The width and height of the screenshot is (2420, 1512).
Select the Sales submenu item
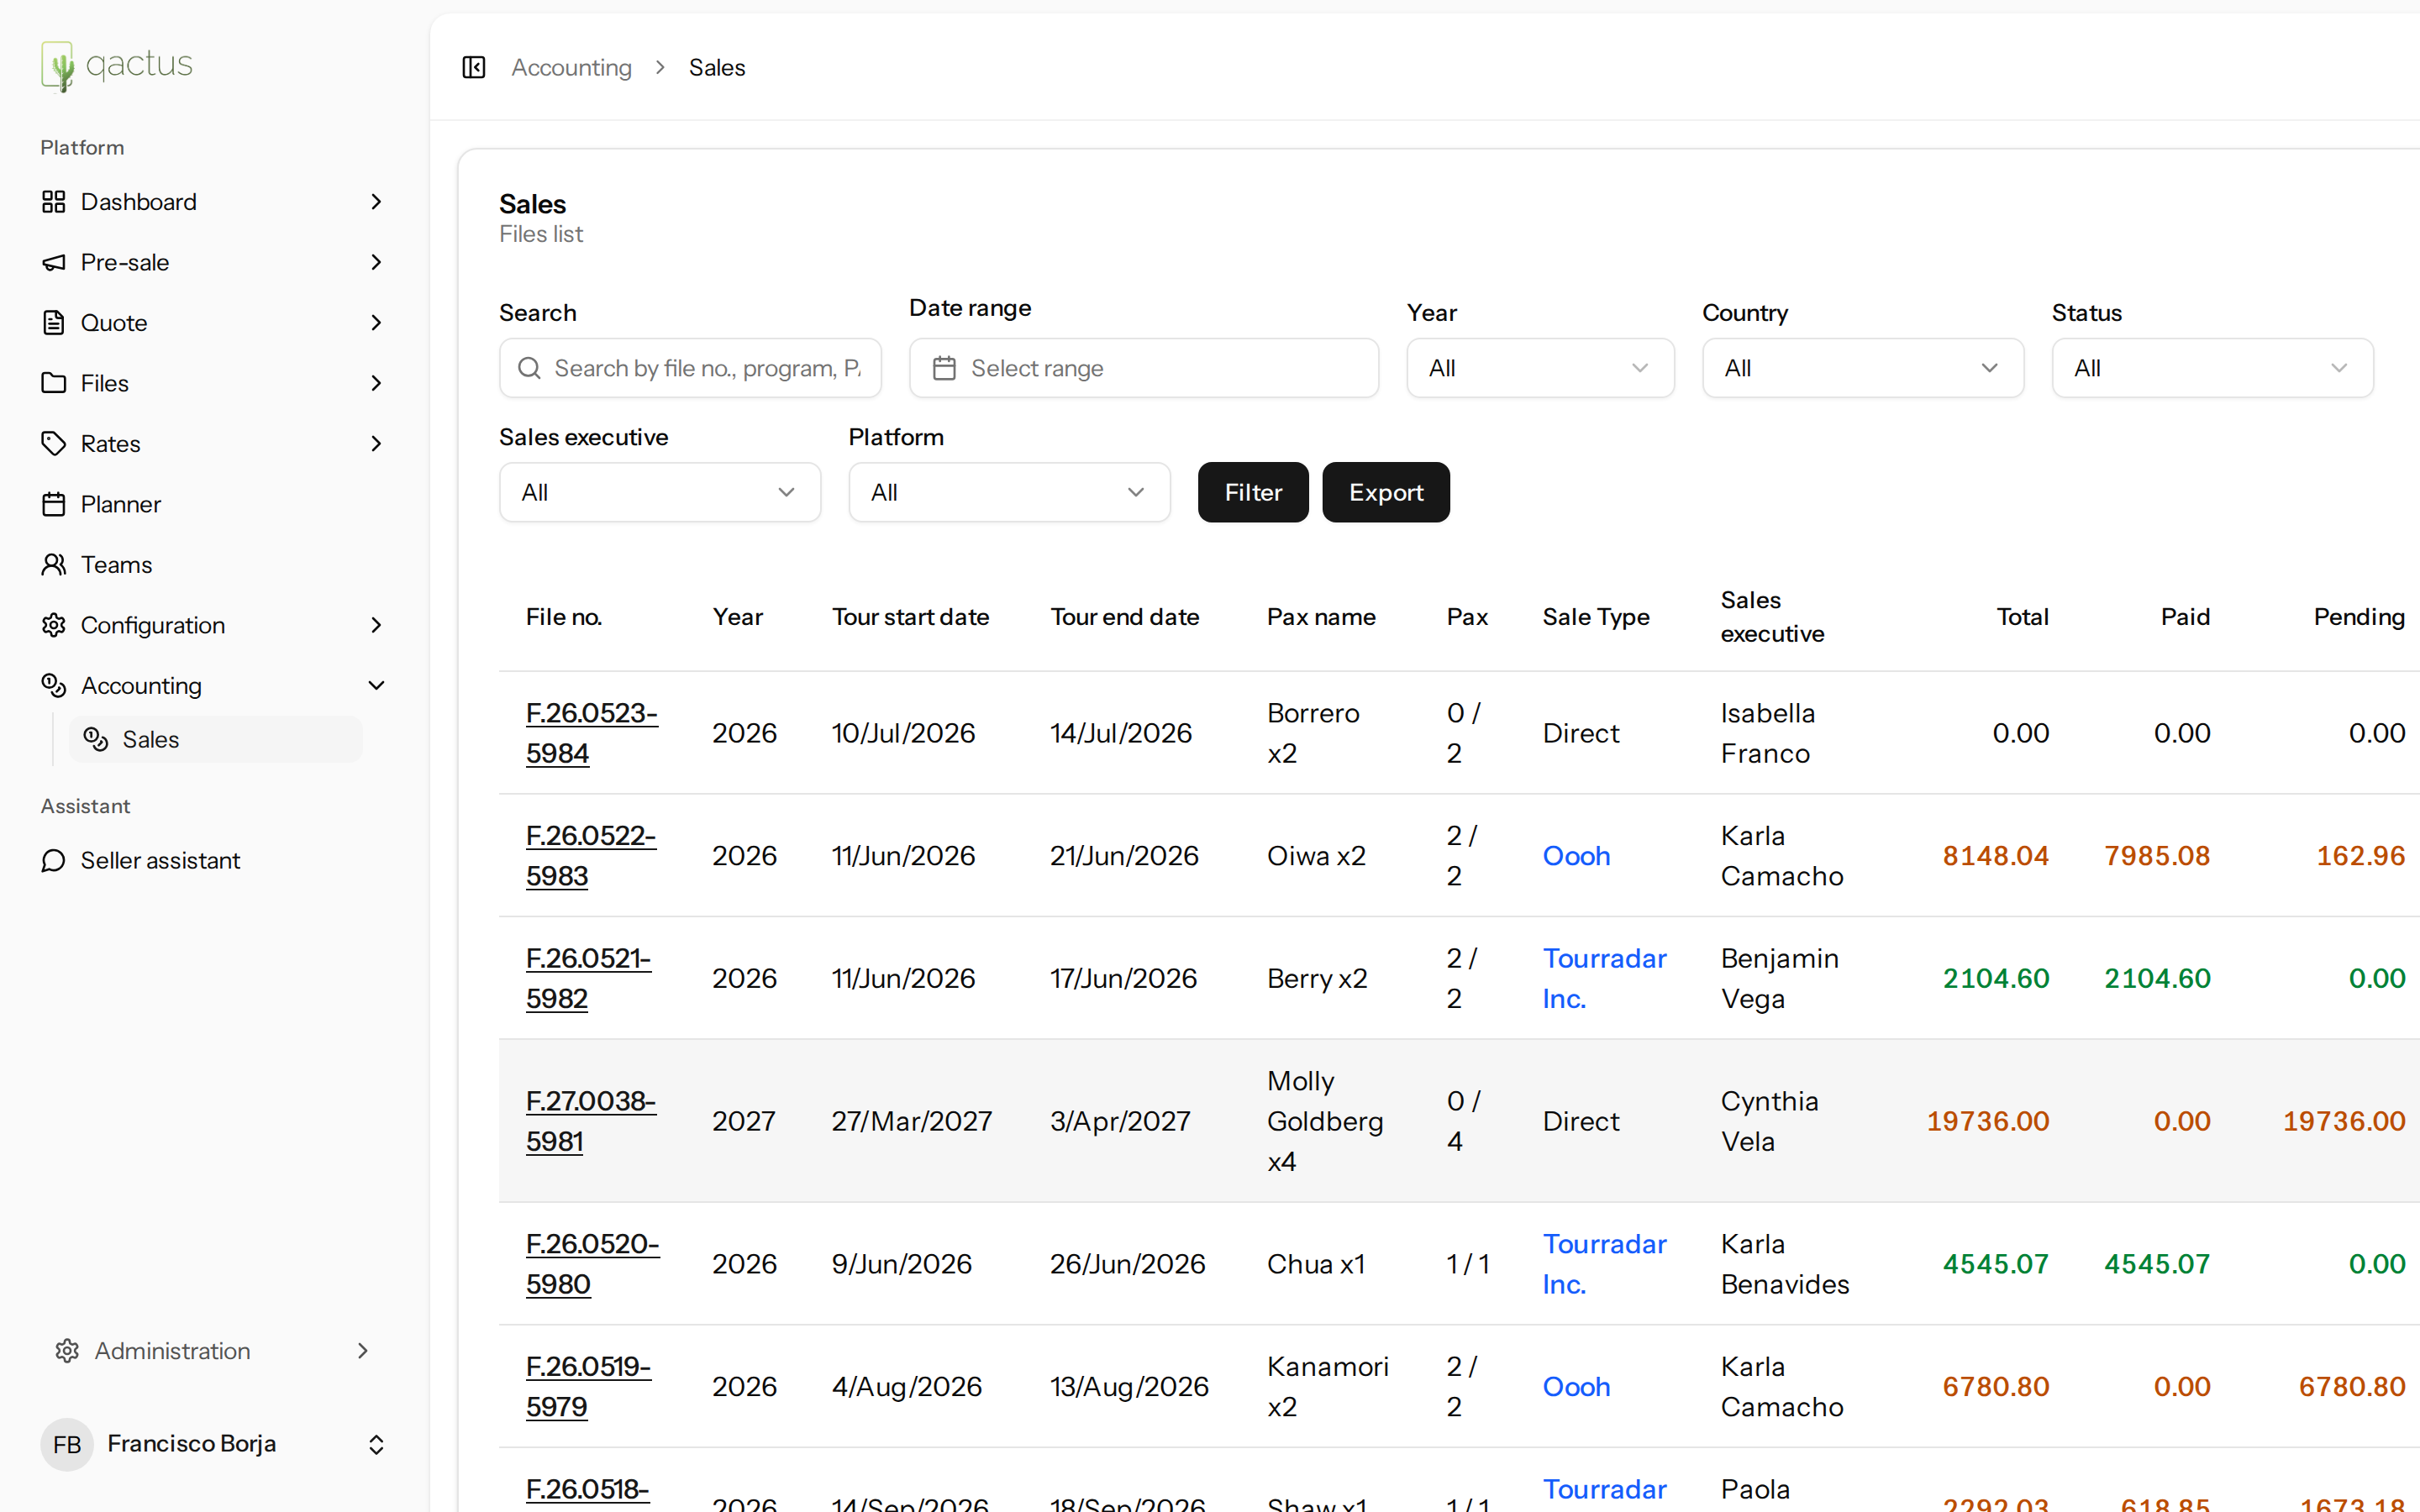pyautogui.click(x=215, y=739)
